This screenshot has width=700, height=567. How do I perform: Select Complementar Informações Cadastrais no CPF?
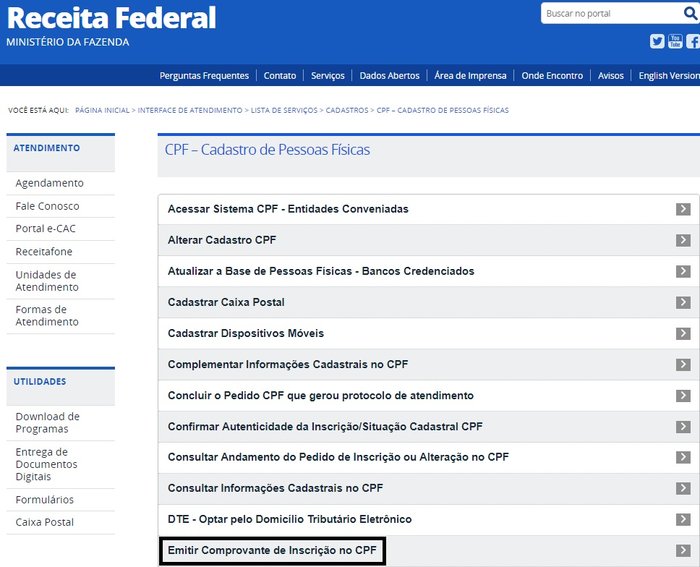(288, 364)
